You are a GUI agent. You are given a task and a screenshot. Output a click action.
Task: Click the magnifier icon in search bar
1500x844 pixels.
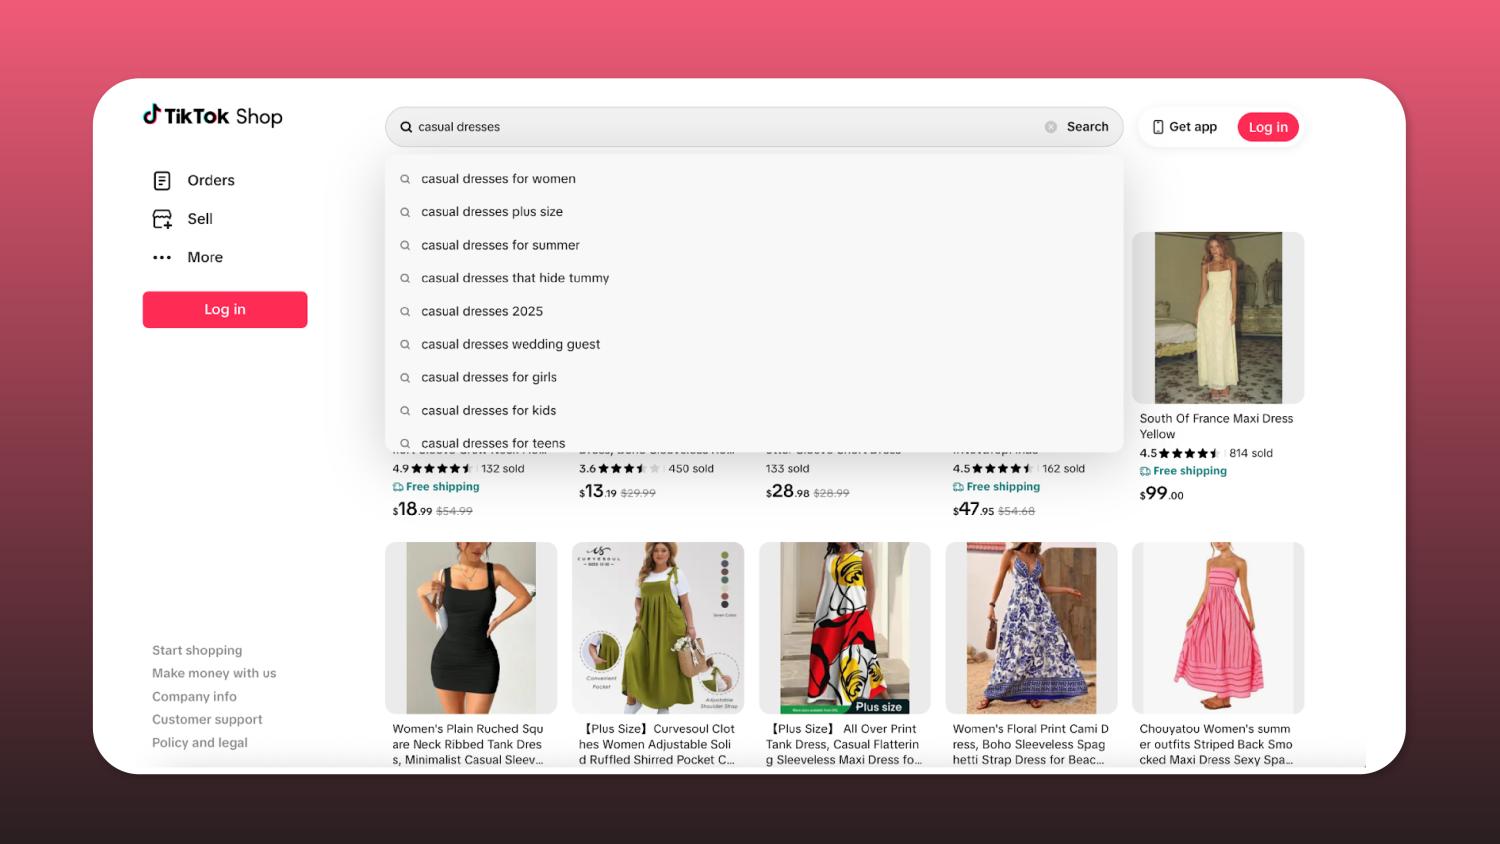[x=406, y=127]
